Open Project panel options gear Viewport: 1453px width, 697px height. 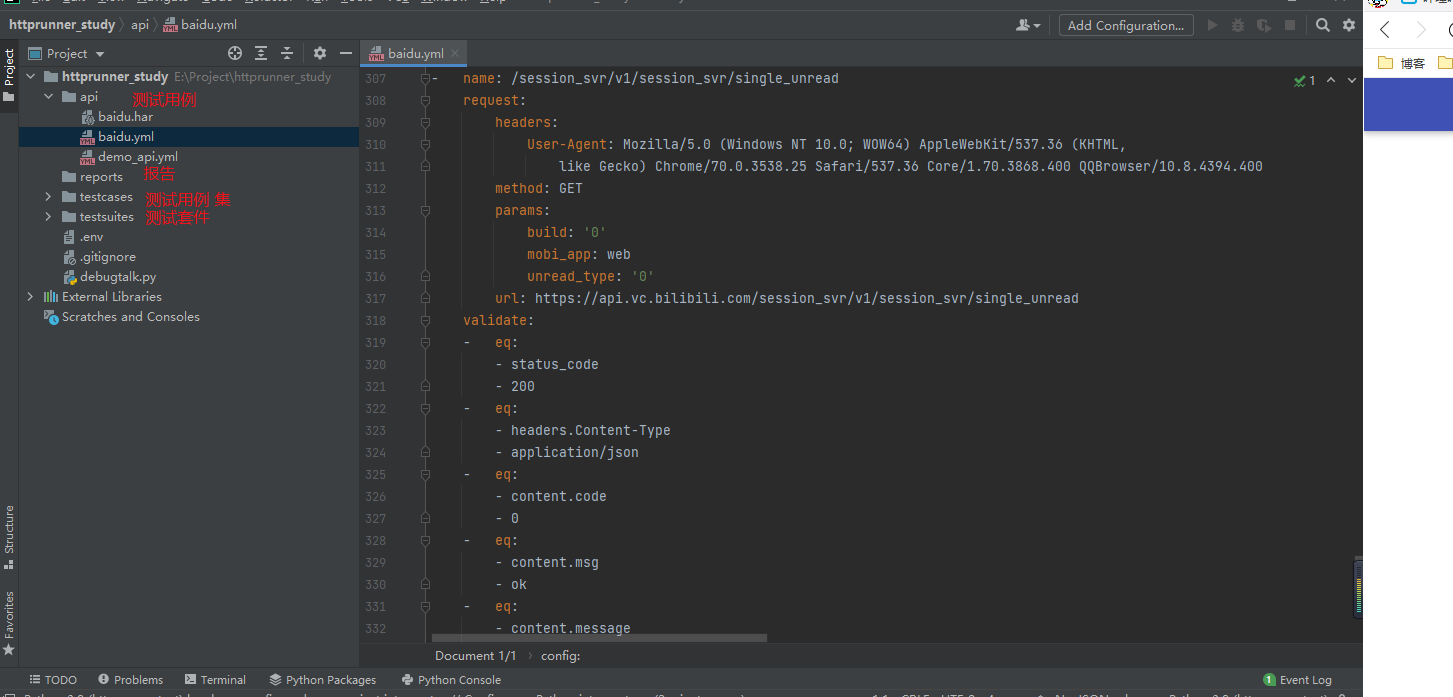tap(320, 53)
